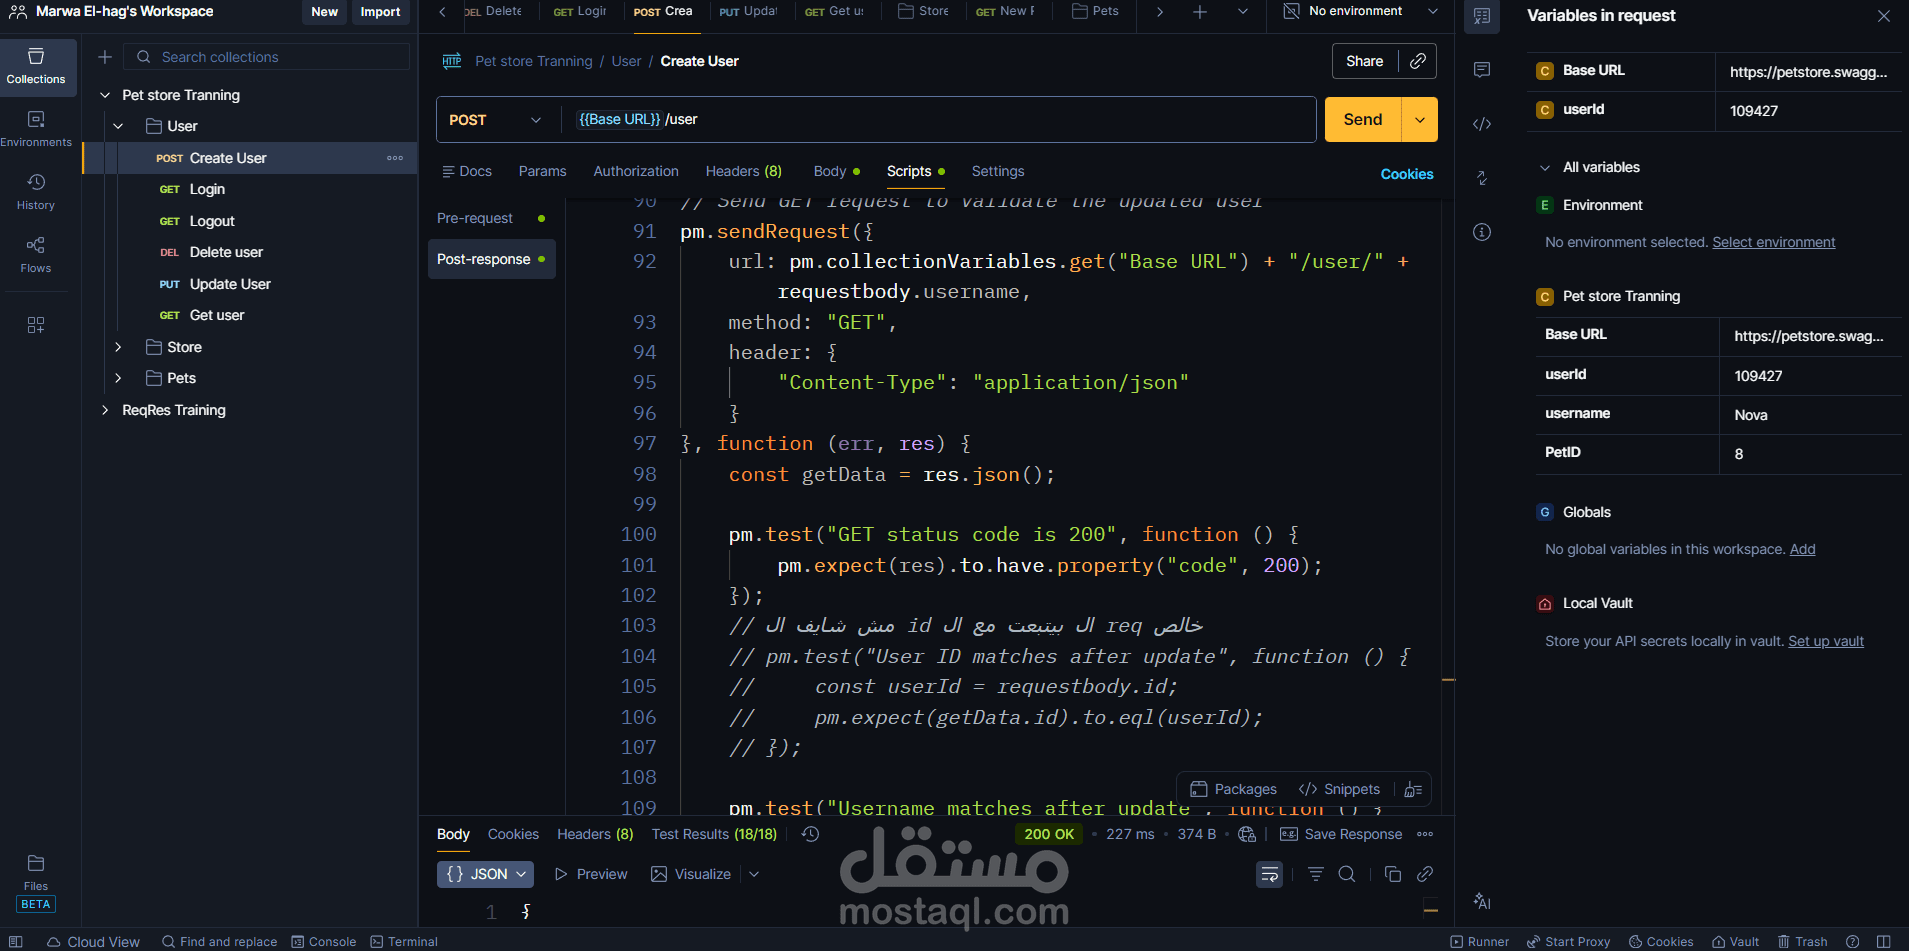Open the comments icon in right sidebar
The image size is (1909, 951).
[x=1482, y=69]
